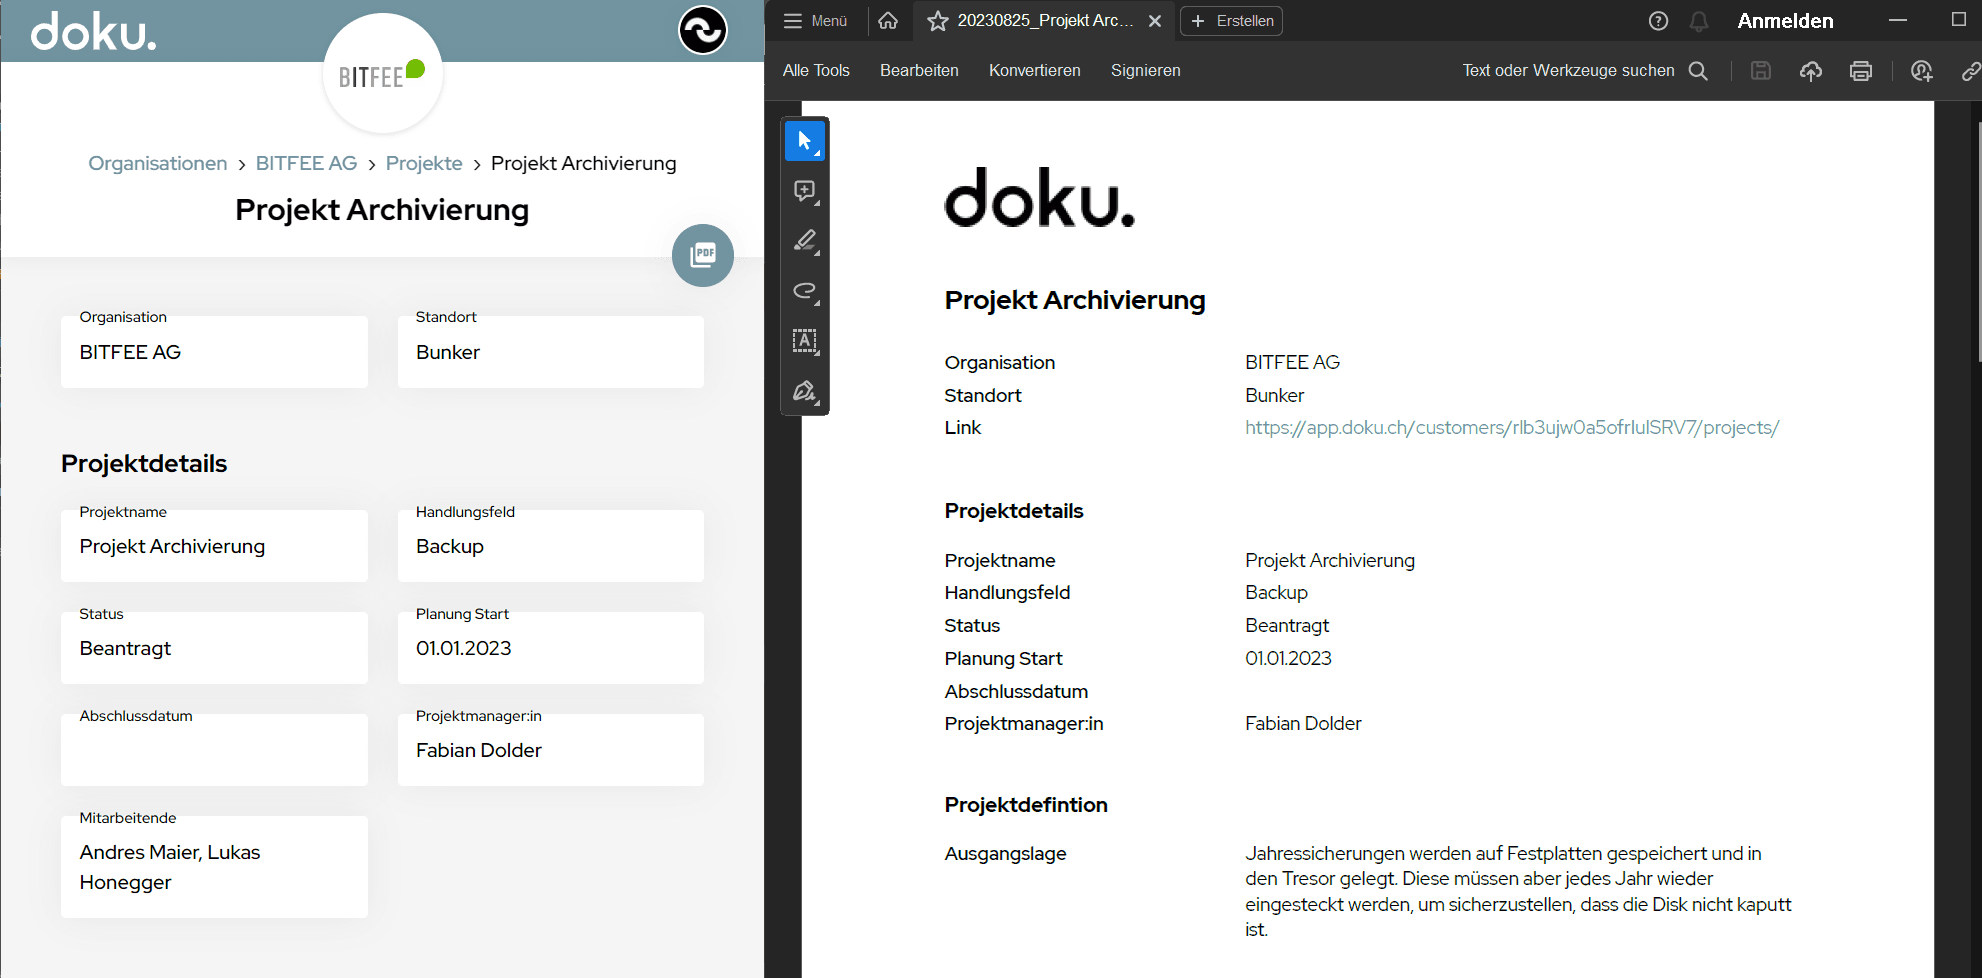Anmelden to your Adobe account
Viewport: 1982px width, 978px height.
pyautogui.click(x=1785, y=20)
